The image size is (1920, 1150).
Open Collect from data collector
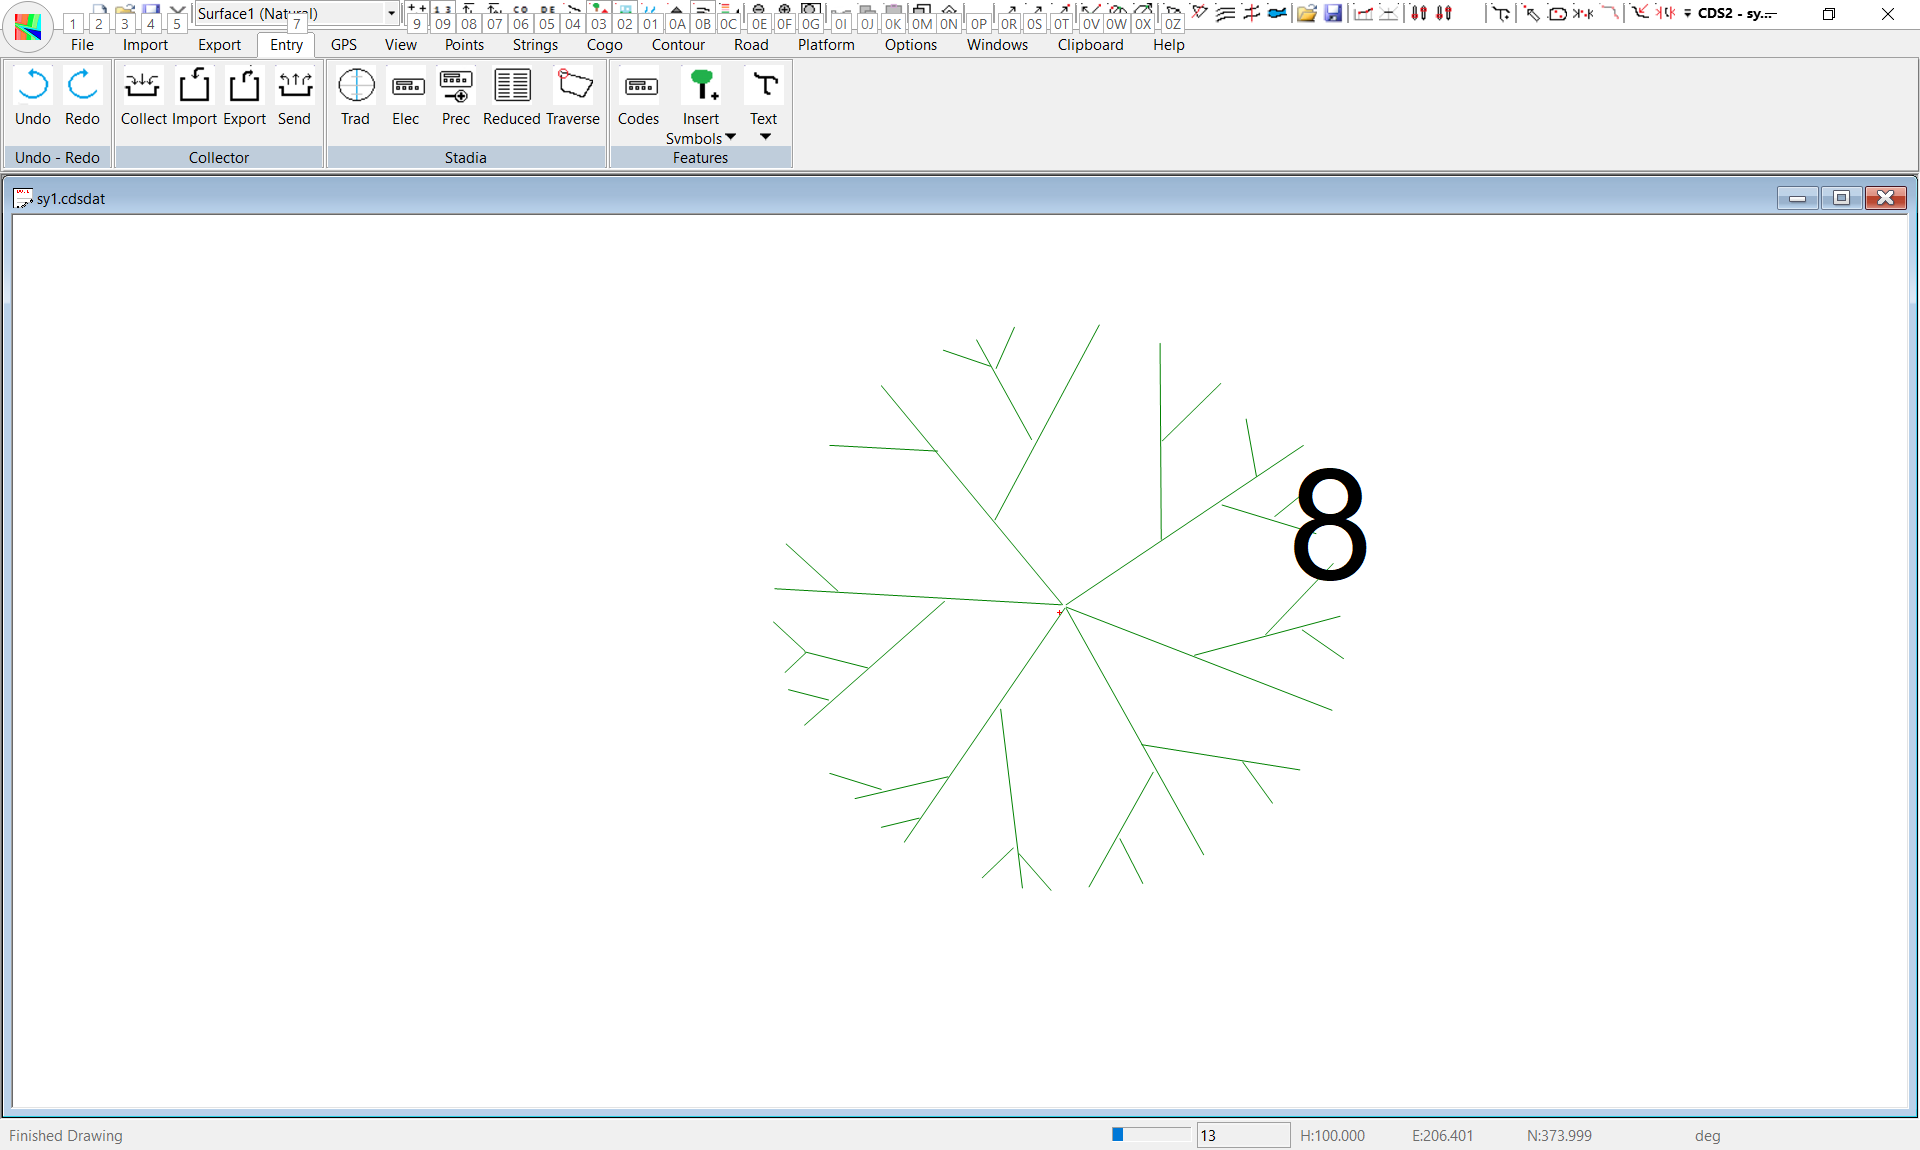tap(143, 87)
